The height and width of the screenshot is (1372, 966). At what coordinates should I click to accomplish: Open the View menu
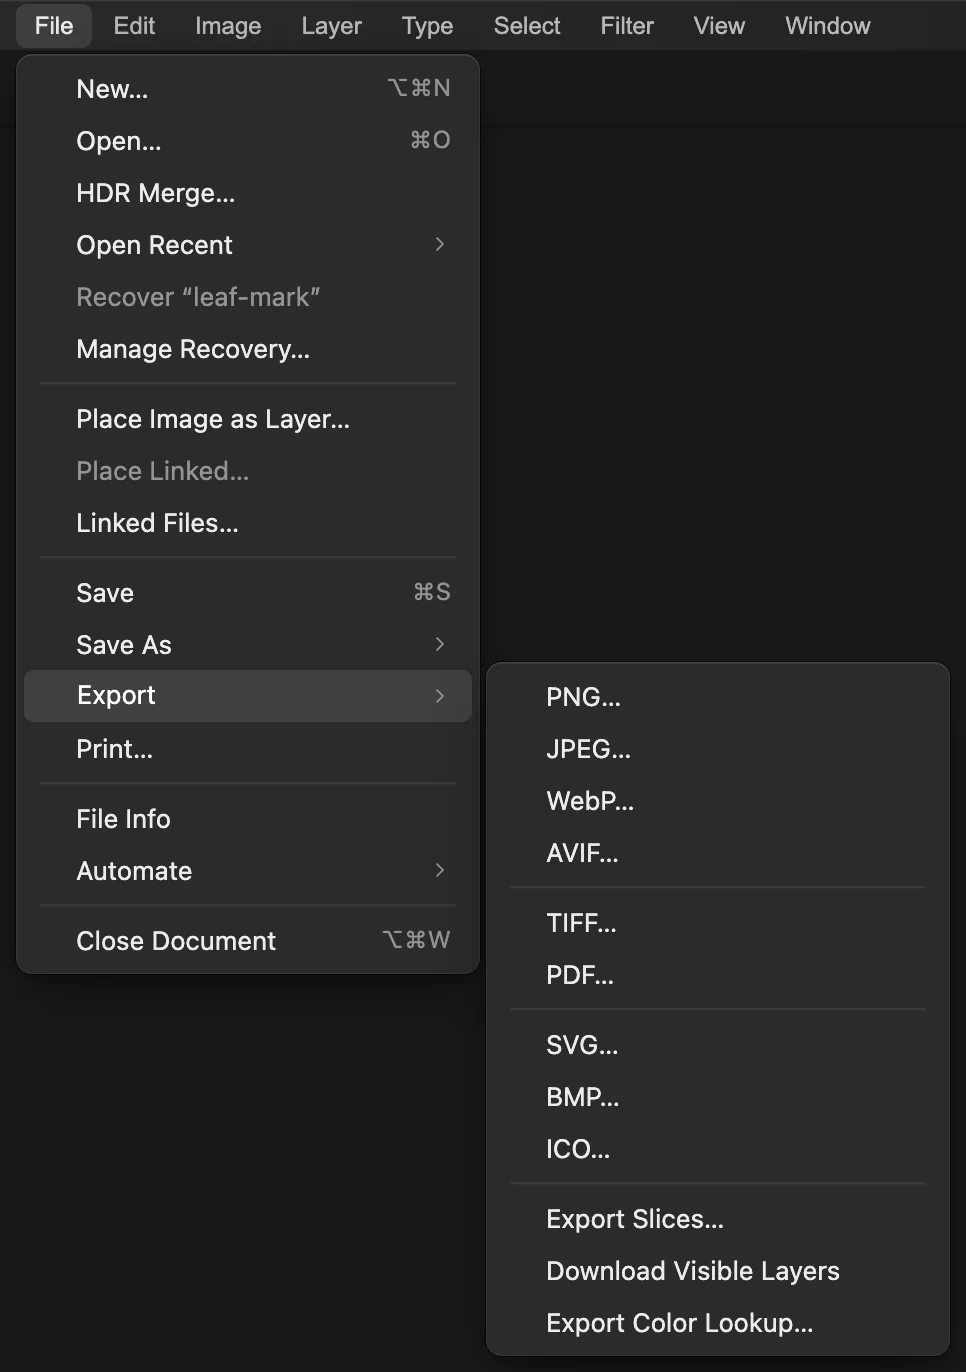click(719, 26)
